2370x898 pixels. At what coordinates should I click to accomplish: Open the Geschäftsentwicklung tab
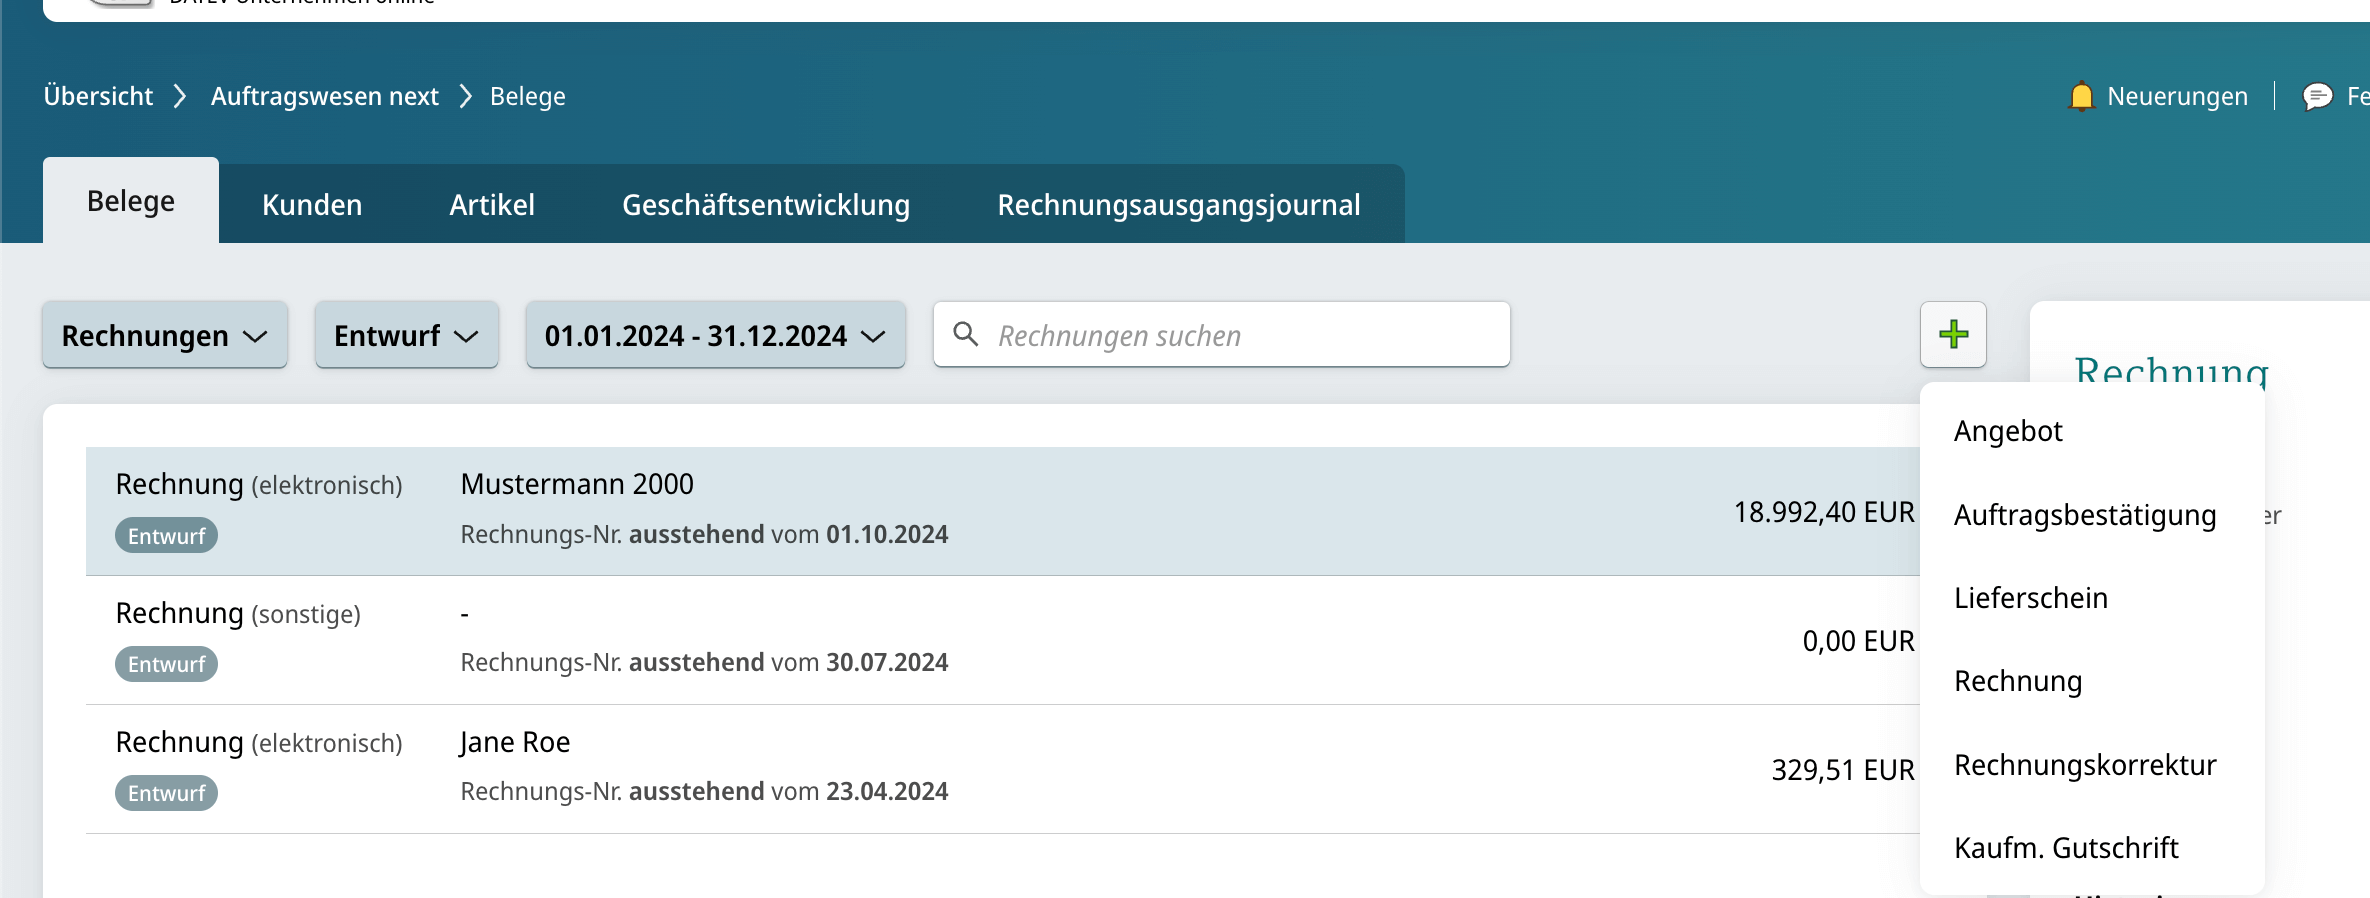point(766,205)
